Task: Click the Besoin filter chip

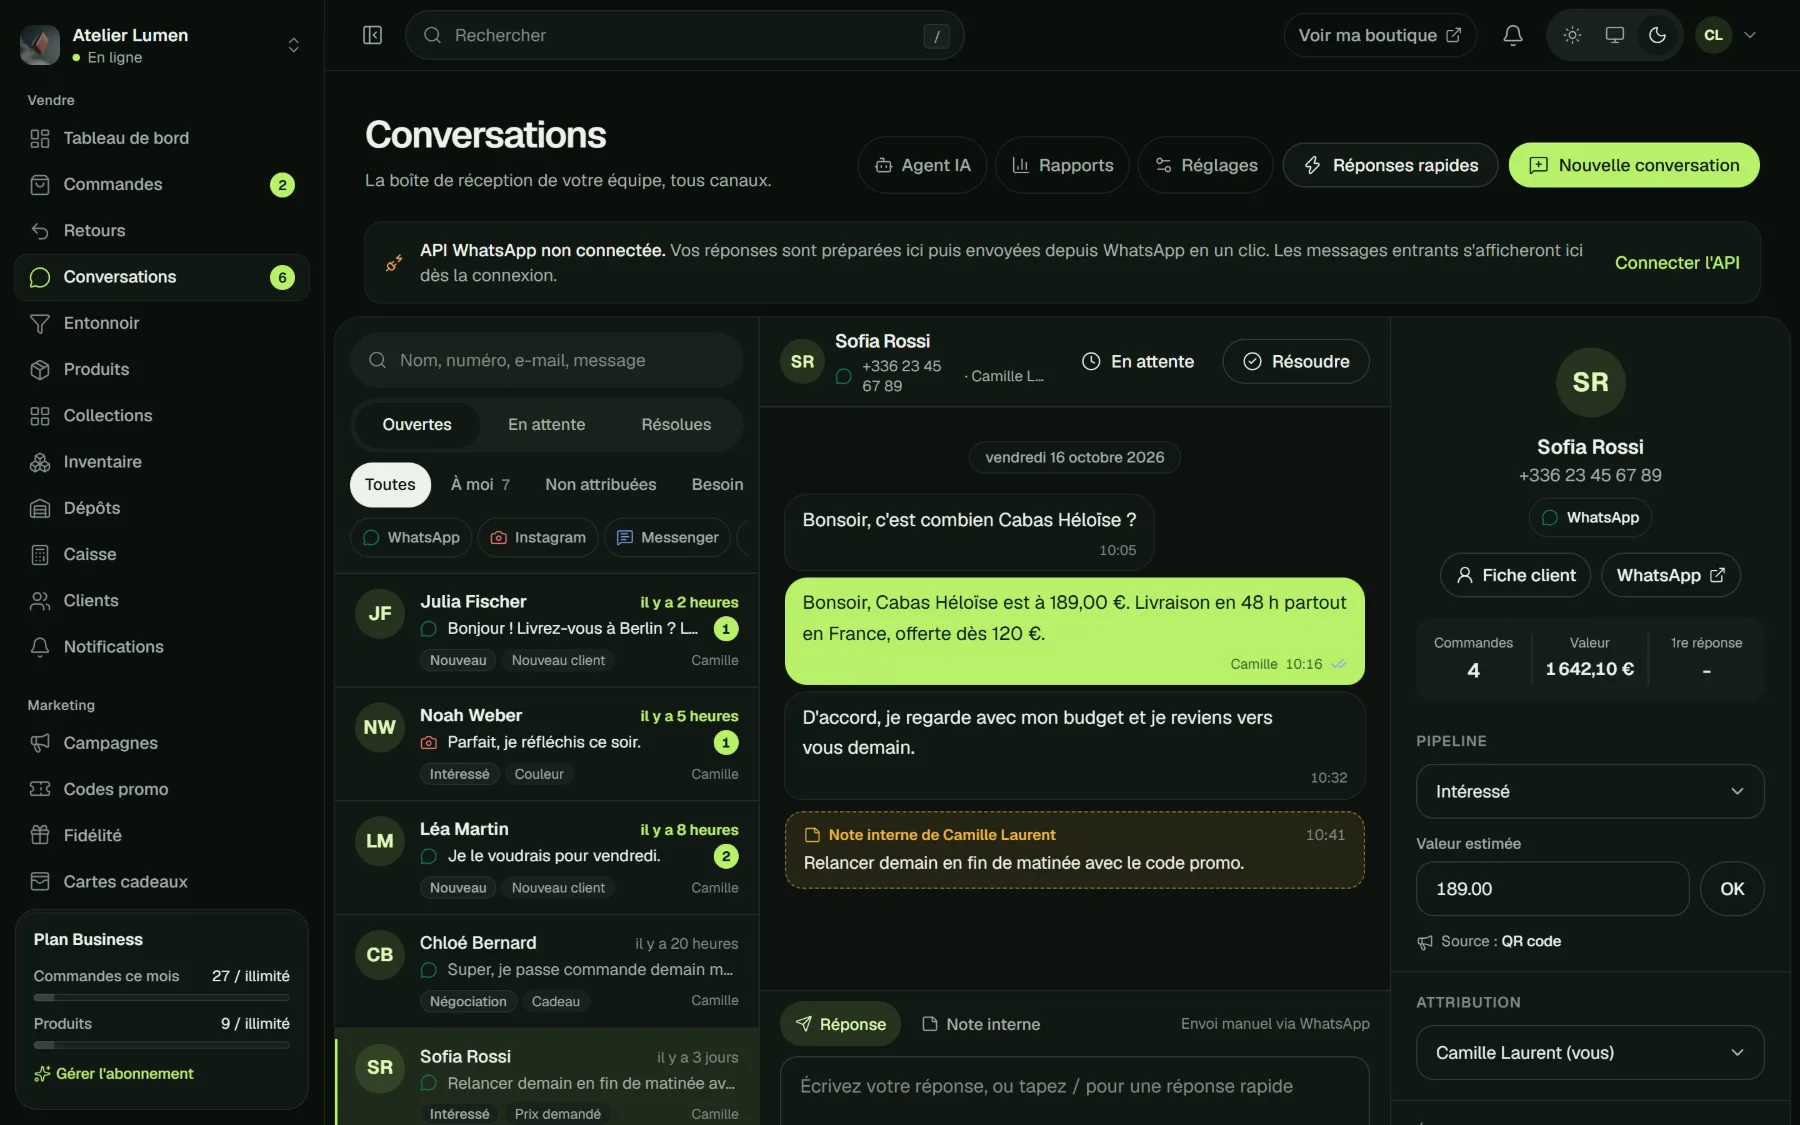Action: pyautogui.click(x=717, y=485)
